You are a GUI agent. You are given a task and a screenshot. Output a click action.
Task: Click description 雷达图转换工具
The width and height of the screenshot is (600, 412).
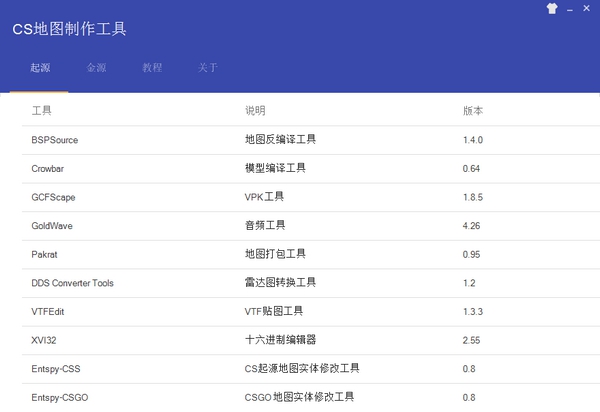280,282
